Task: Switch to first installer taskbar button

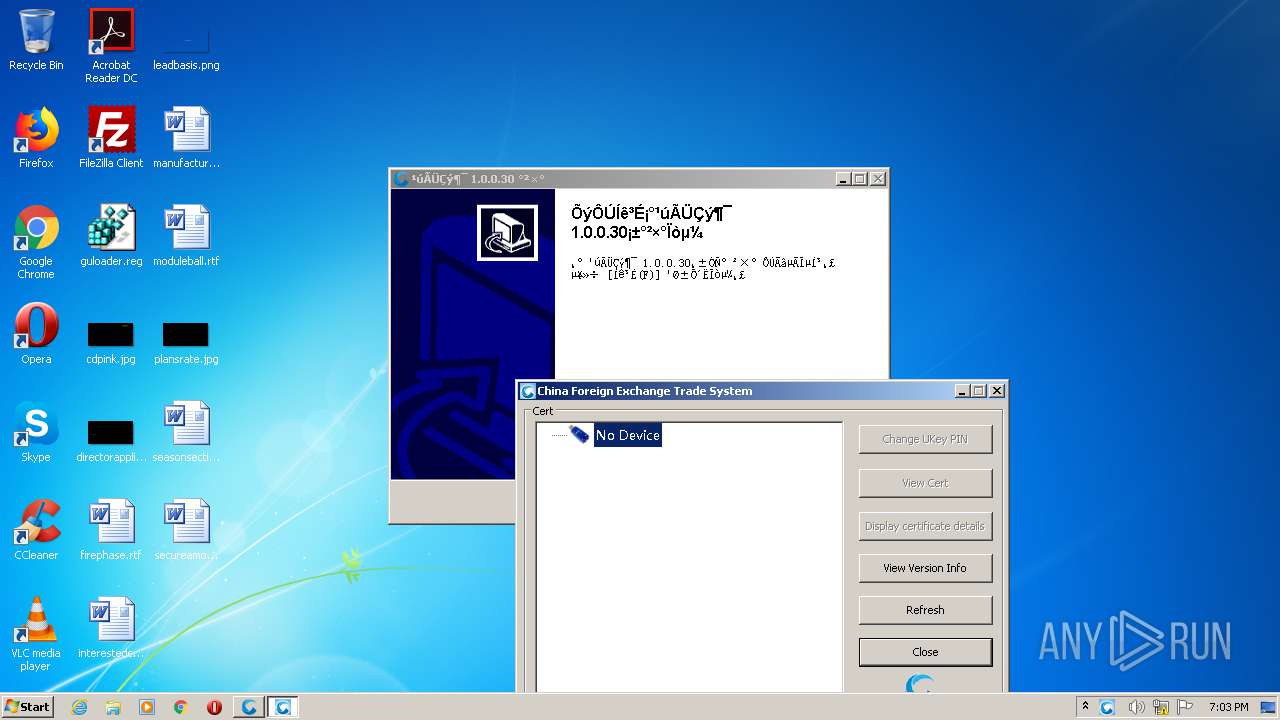Action: click(x=249, y=707)
